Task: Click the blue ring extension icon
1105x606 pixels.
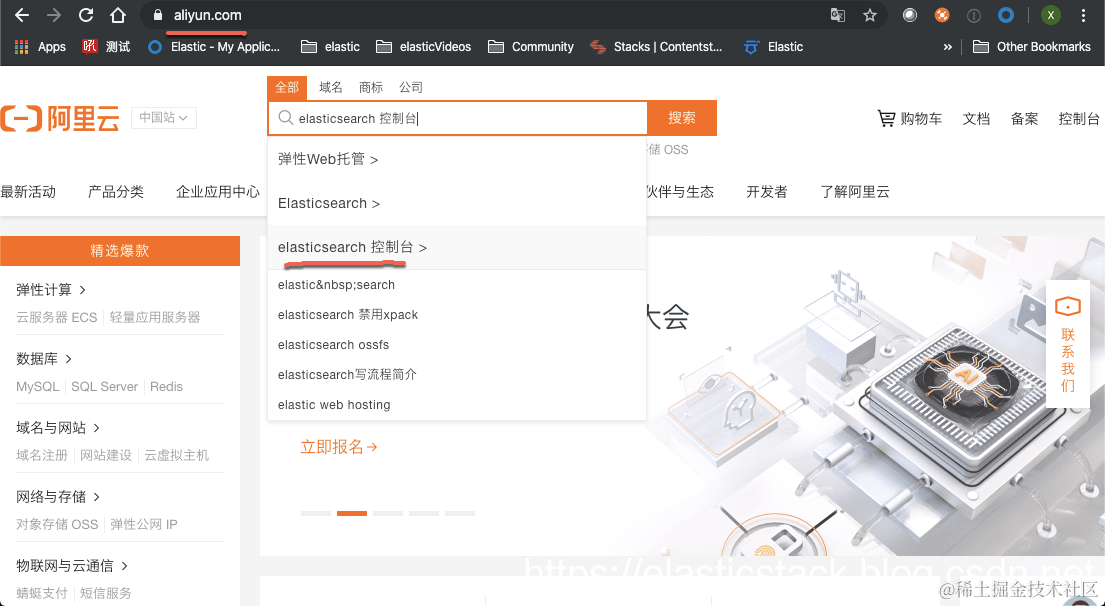Action: click(1006, 15)
